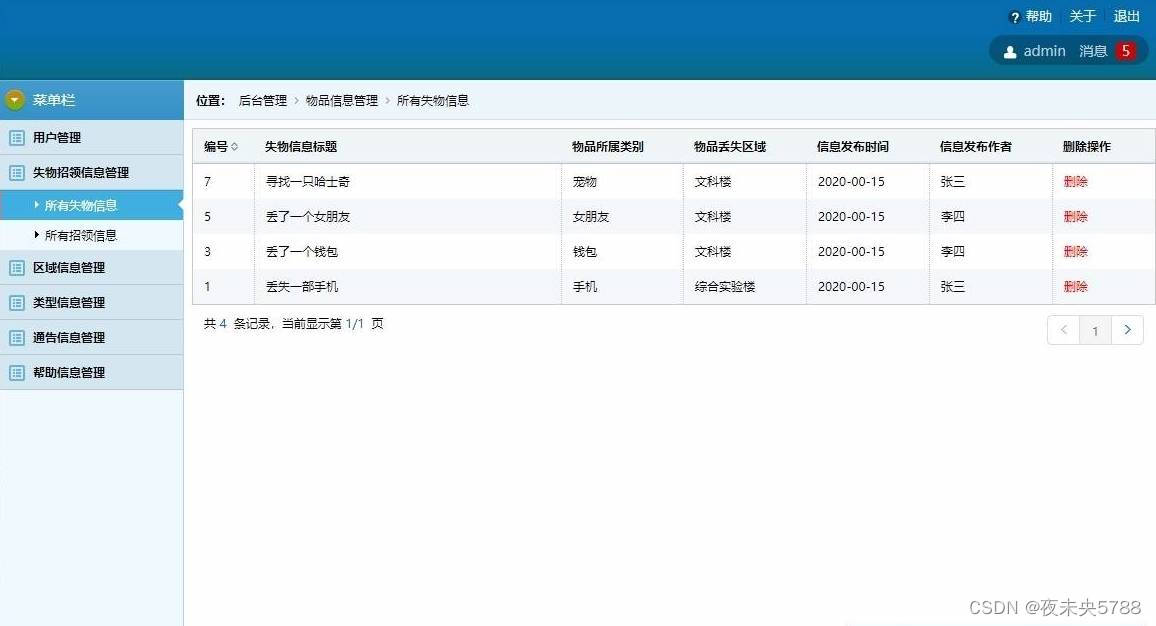This screenshot has height=626, width=1156.
Task: Click the 删除操作 column header
Action: coord(1087,147)
